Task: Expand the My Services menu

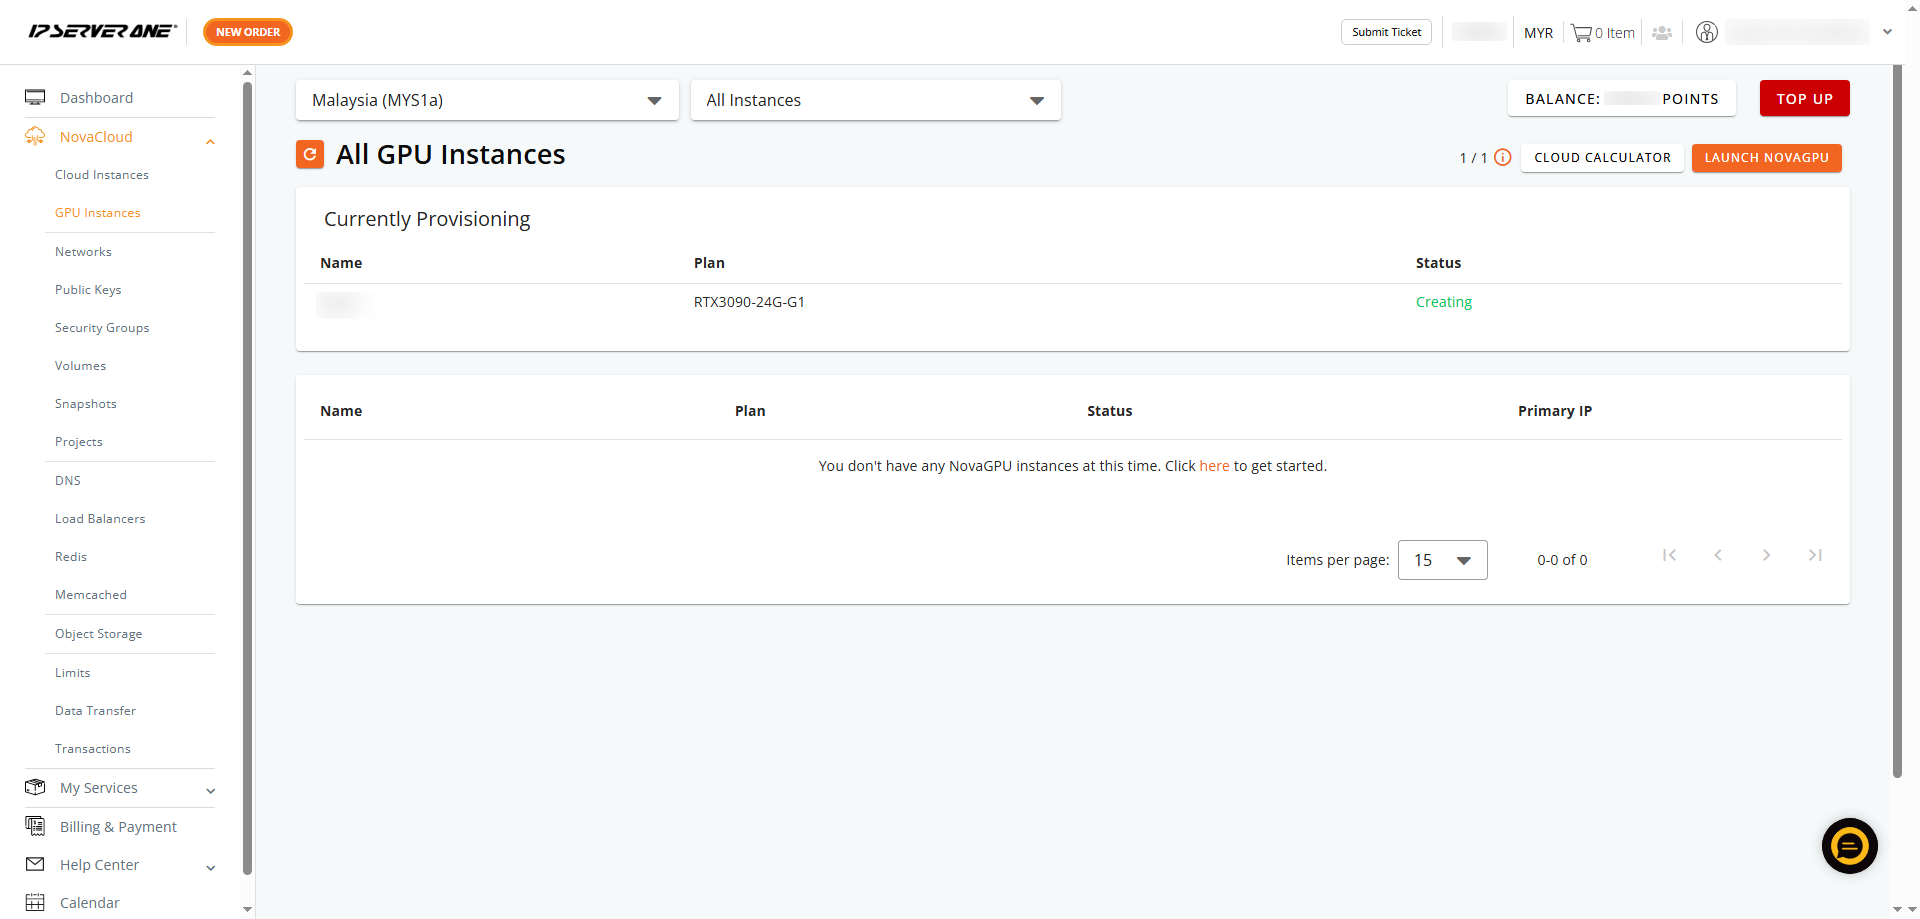Action: click(210, 791)
